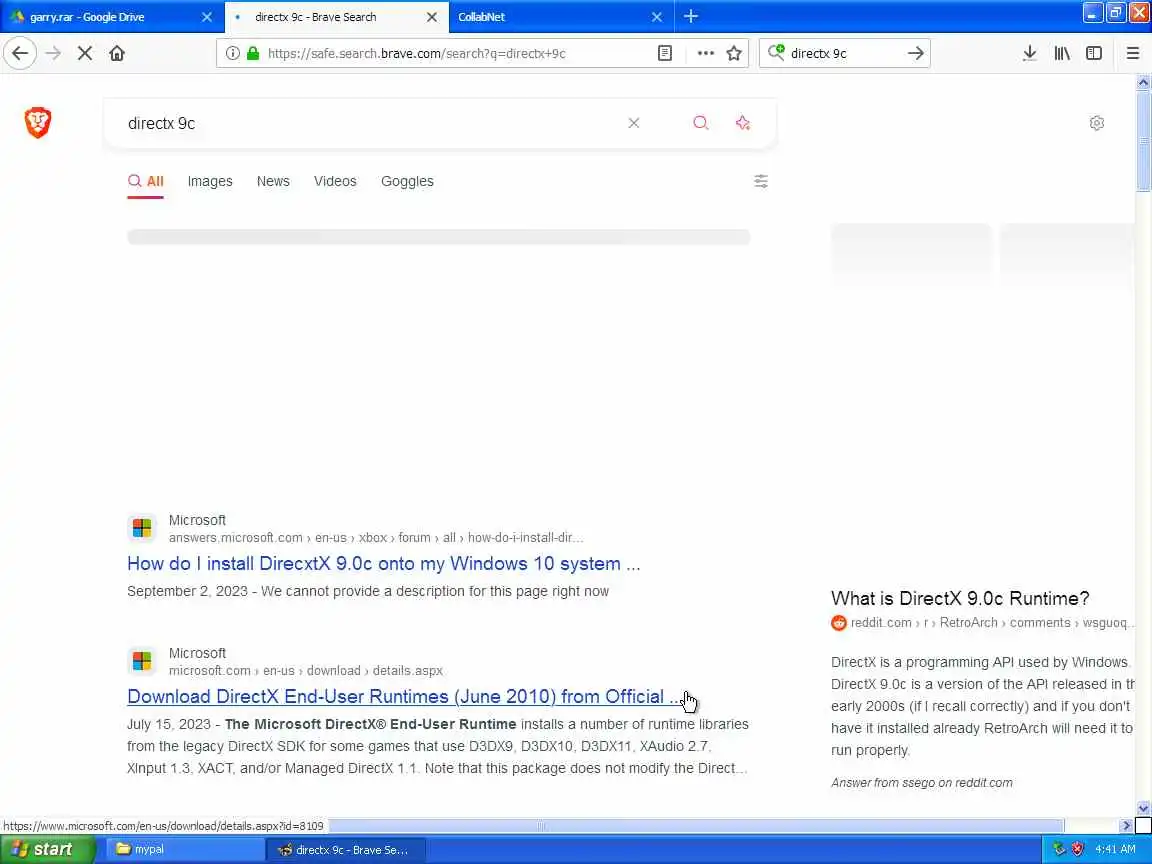Click the red shield tray icon
This screenshot has width=1152, height=864.
(1077, 849)
